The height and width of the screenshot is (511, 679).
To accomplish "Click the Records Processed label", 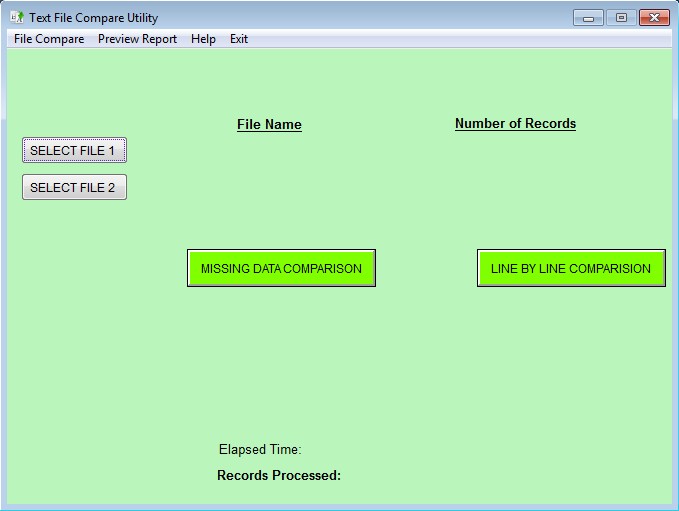I will coord(279,475).
